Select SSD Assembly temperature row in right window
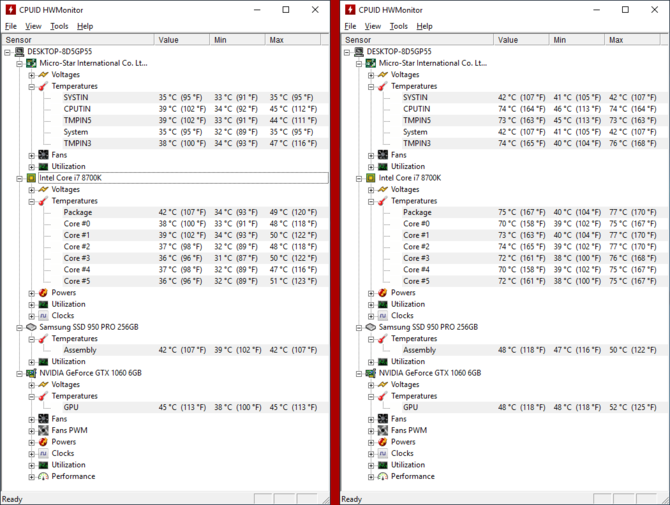The image size is (670, 505). [535, 350]
